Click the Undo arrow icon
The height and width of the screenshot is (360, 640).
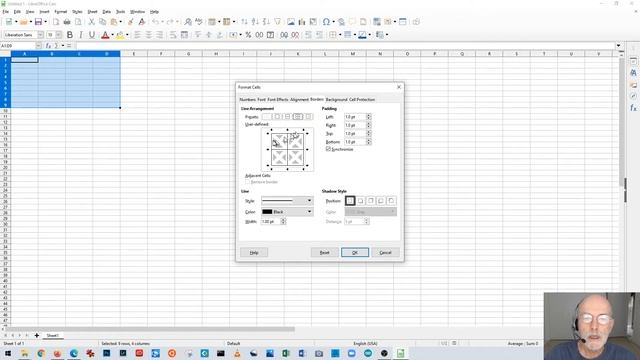156,22
